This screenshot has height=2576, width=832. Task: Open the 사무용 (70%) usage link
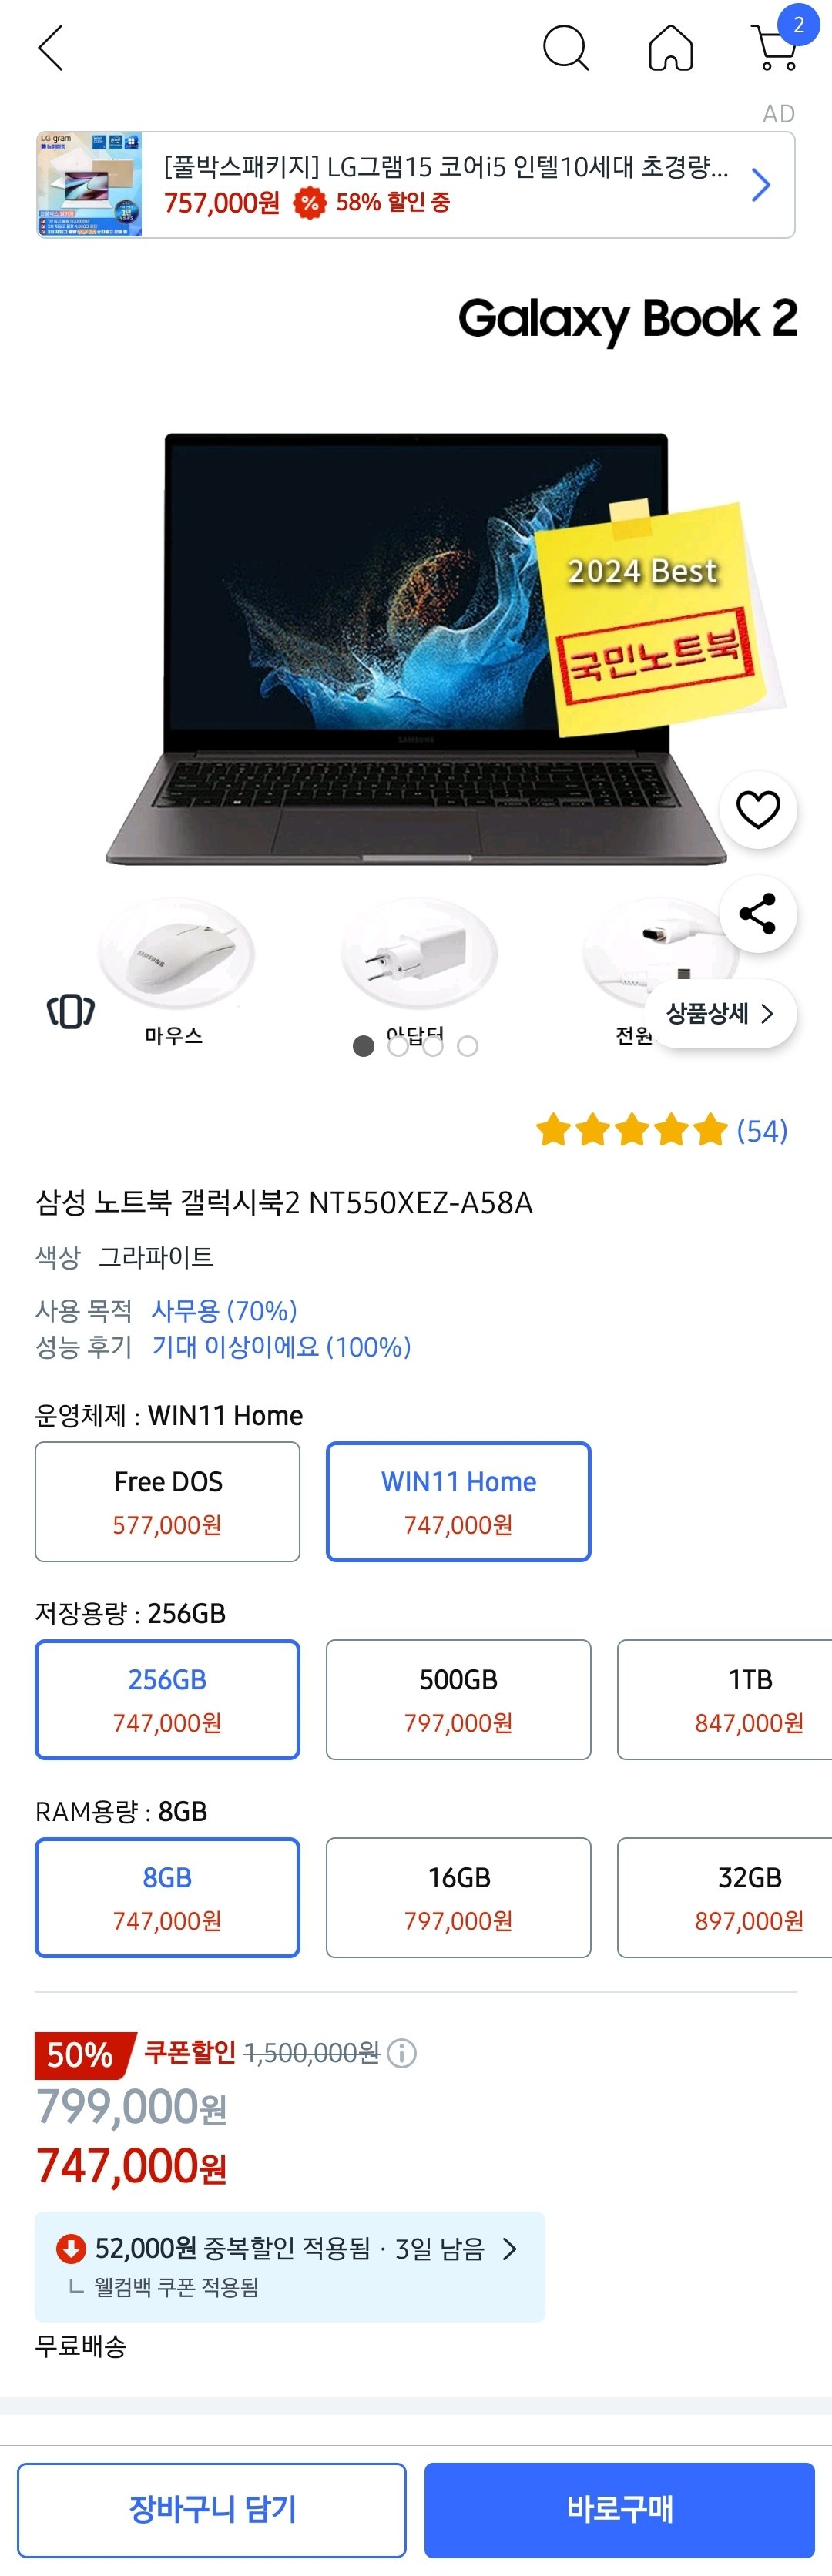coord(224,1310)
